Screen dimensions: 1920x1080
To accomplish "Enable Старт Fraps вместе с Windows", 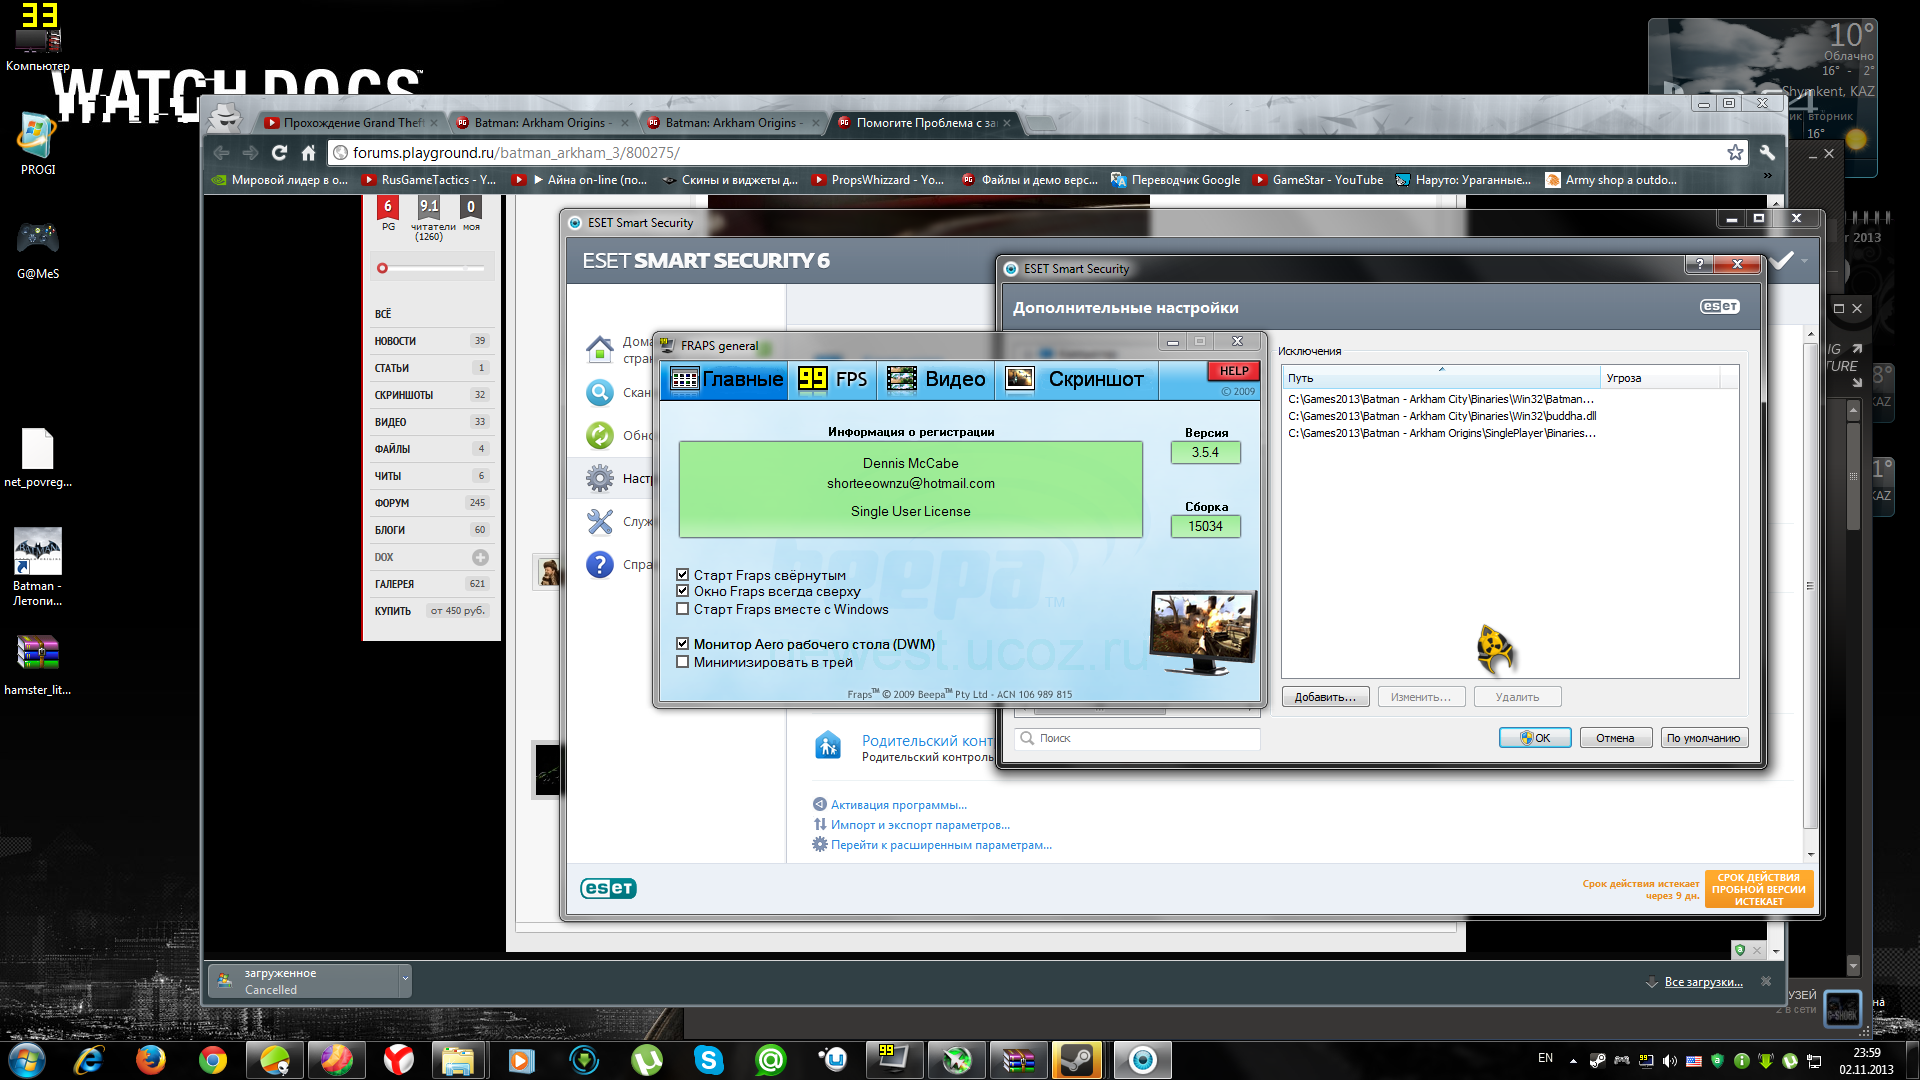I will pos(683,609).
